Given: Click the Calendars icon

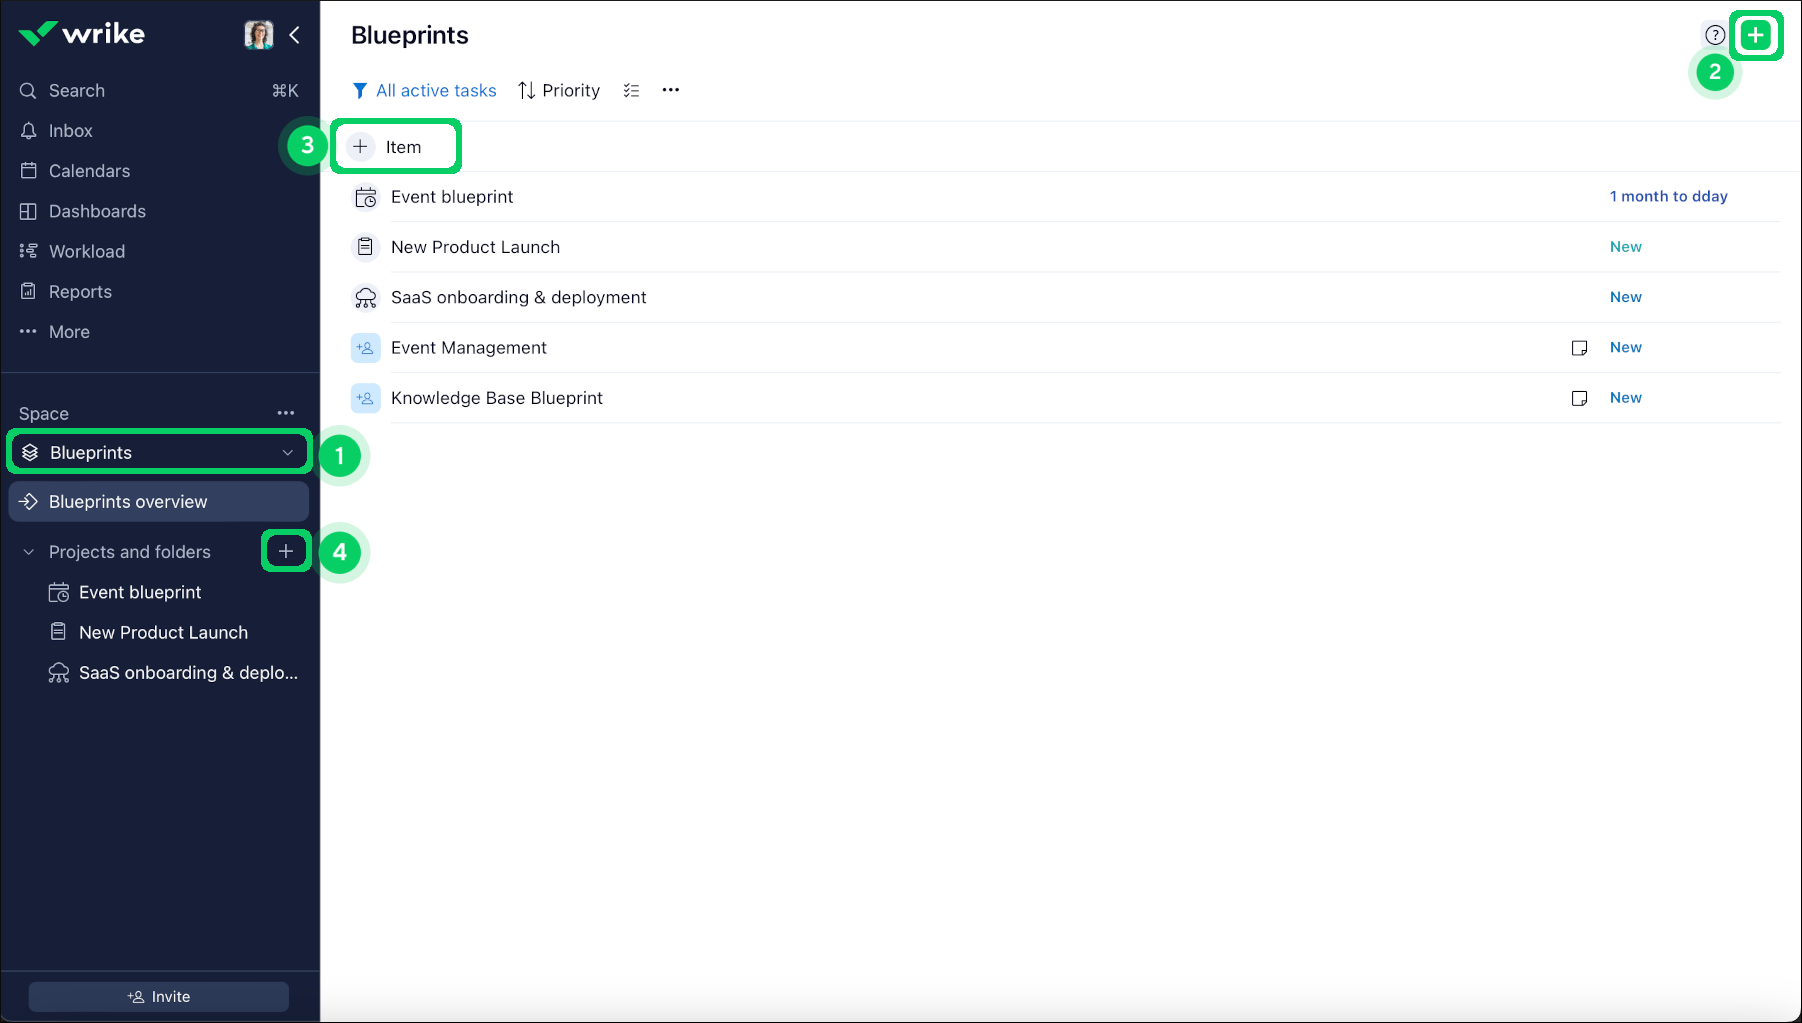Looking at the screenshot, I should [x=28, y=171].
